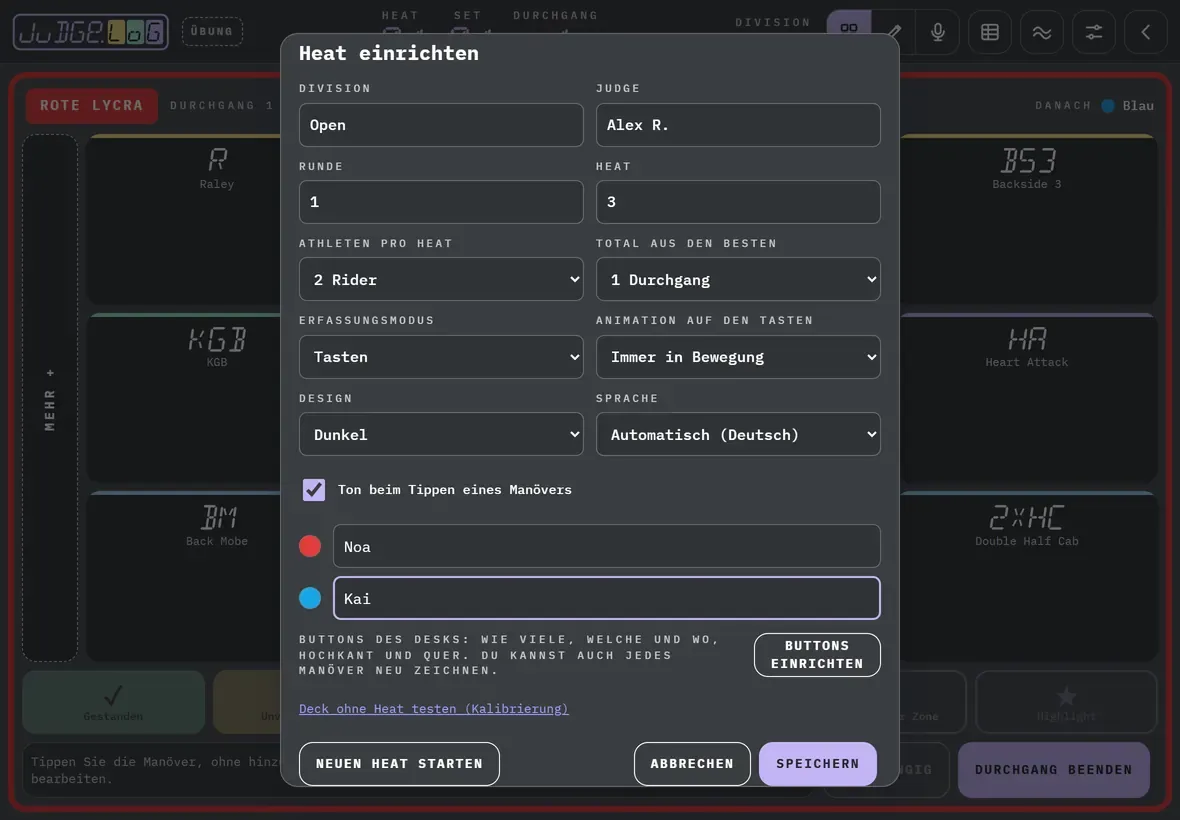Open the Sprache language dropdown
Viewport: 1180px width, 820px height.
coord(738,434)
